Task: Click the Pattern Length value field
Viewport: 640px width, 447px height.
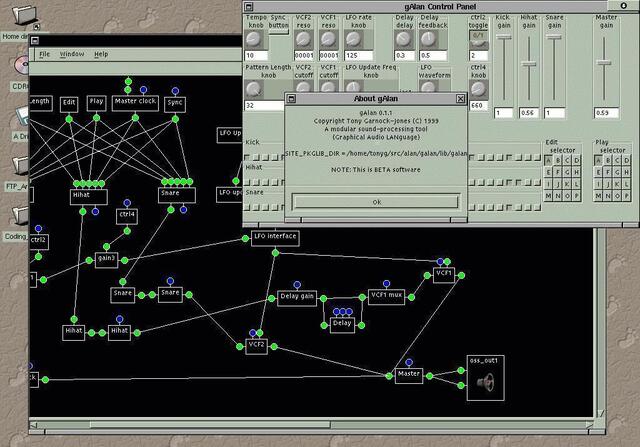Action: coord(263,105)
